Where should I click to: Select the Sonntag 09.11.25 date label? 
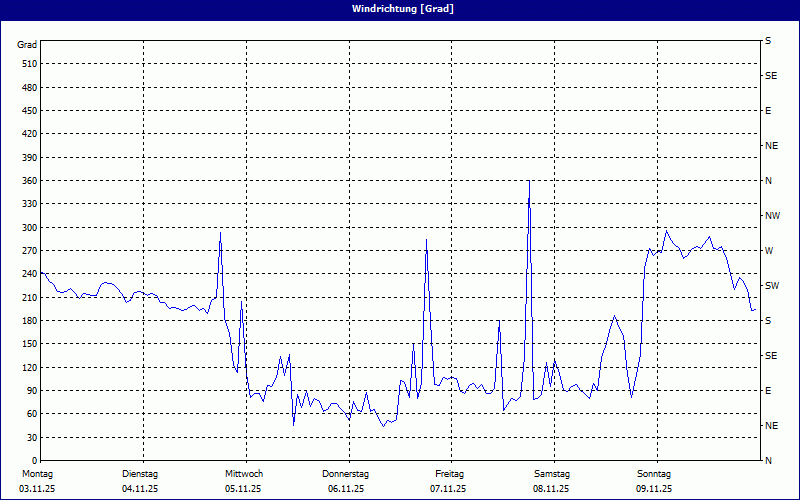[654, 481]
